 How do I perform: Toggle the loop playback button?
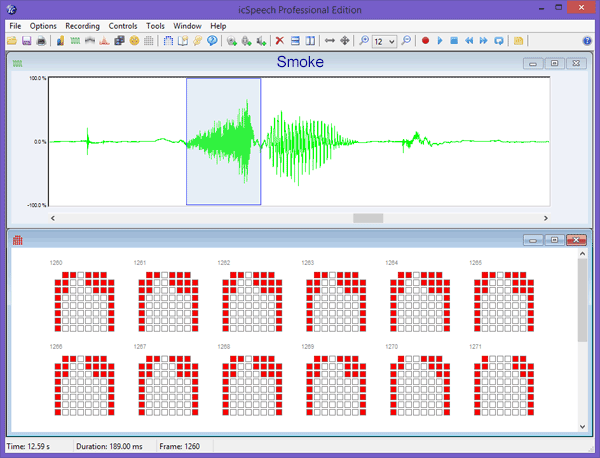click(498, 41)
